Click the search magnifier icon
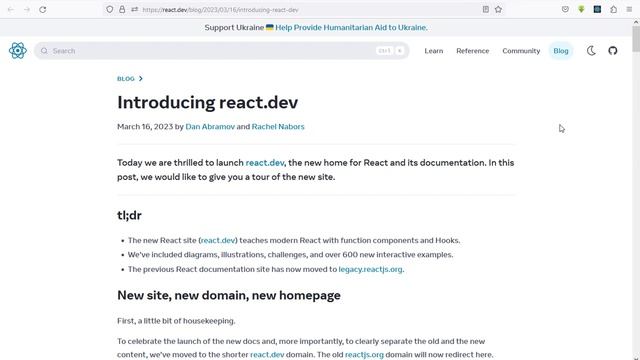The height and width of the screenshot is (360, 640). (x=44, y=51)
